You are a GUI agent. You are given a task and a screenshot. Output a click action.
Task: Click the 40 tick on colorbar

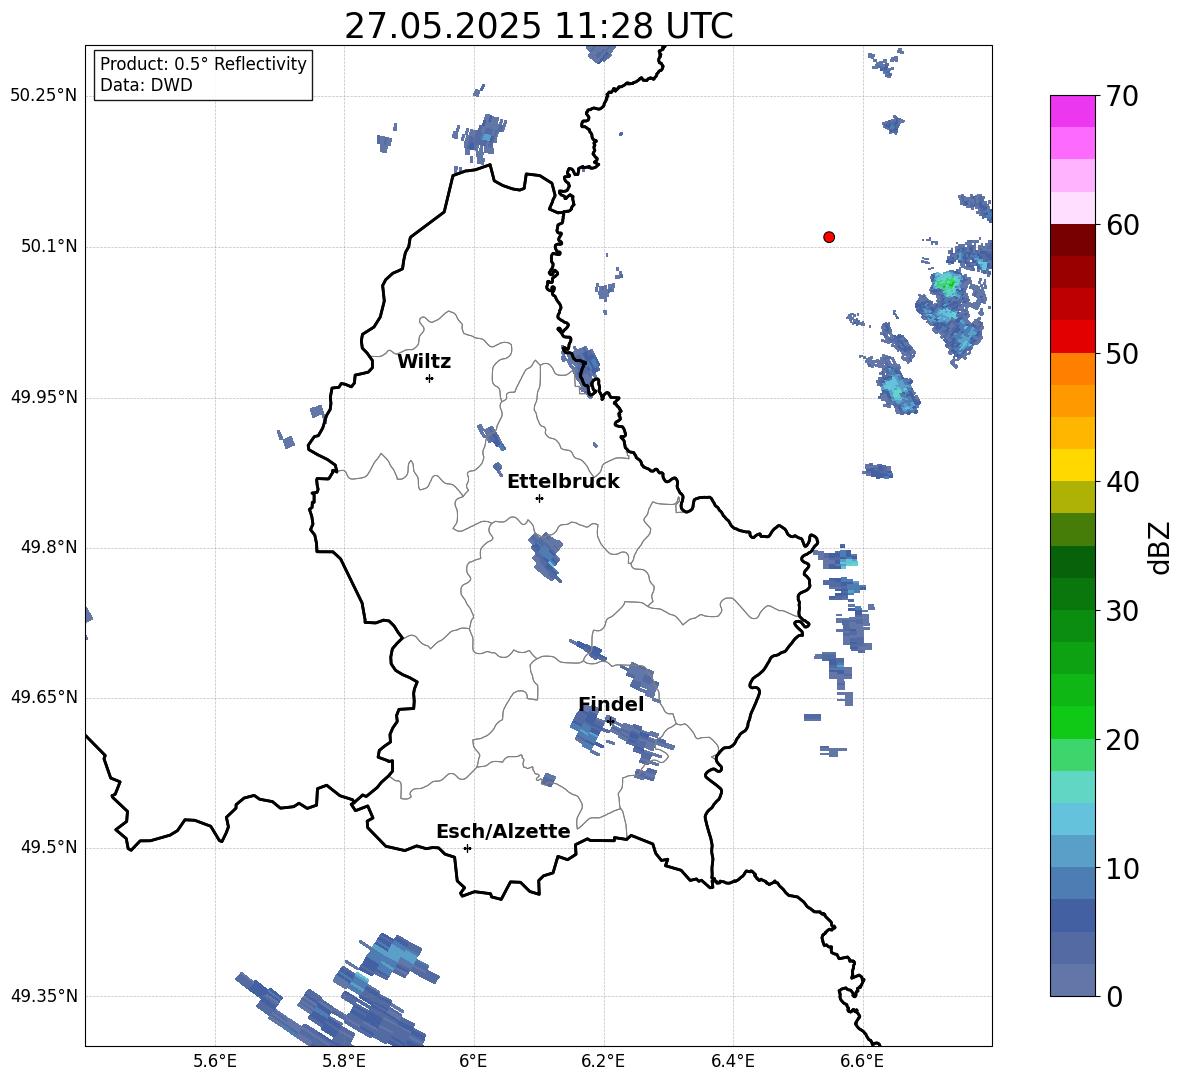(1122, 482)
